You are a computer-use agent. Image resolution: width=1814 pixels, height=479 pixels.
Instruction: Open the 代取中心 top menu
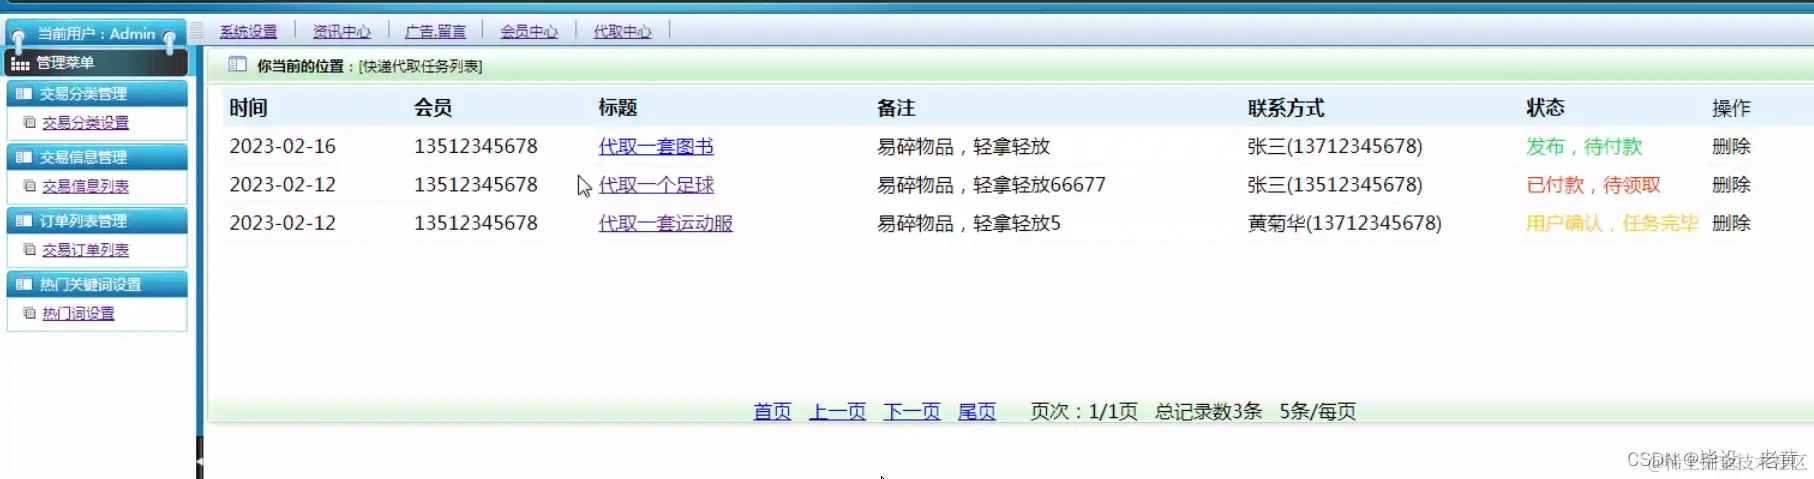coord(622,32)
